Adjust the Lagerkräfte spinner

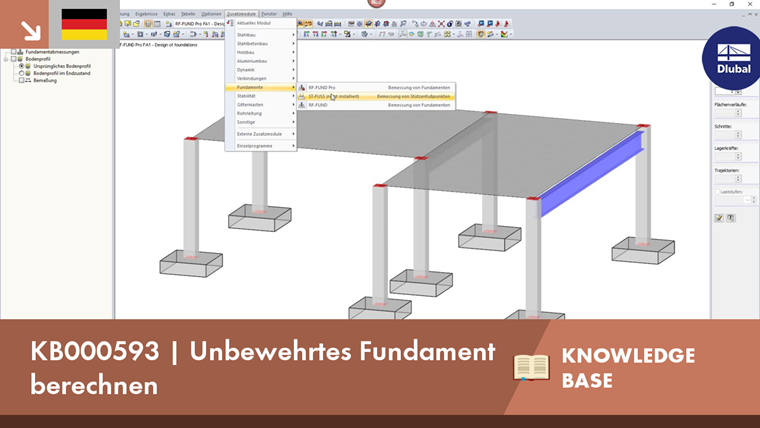[x=738, y=157]
